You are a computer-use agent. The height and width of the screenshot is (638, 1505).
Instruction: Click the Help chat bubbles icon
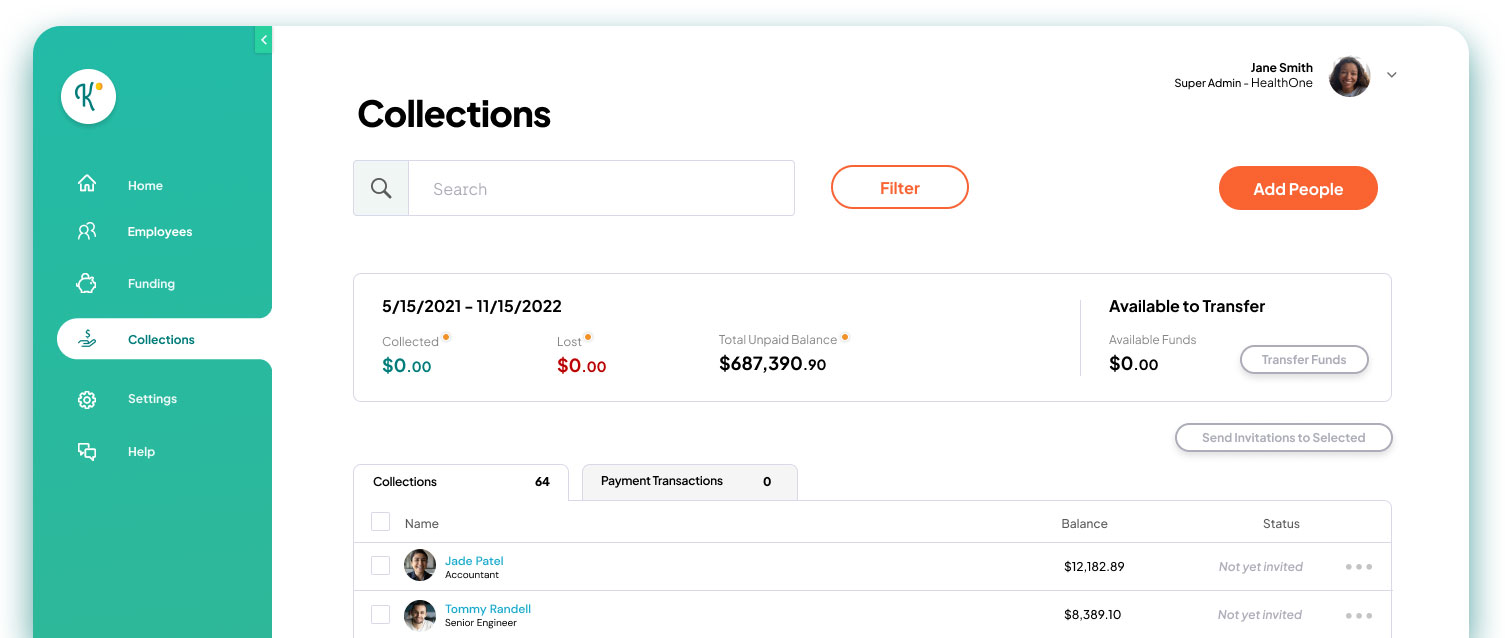click(x=87, y=451)
